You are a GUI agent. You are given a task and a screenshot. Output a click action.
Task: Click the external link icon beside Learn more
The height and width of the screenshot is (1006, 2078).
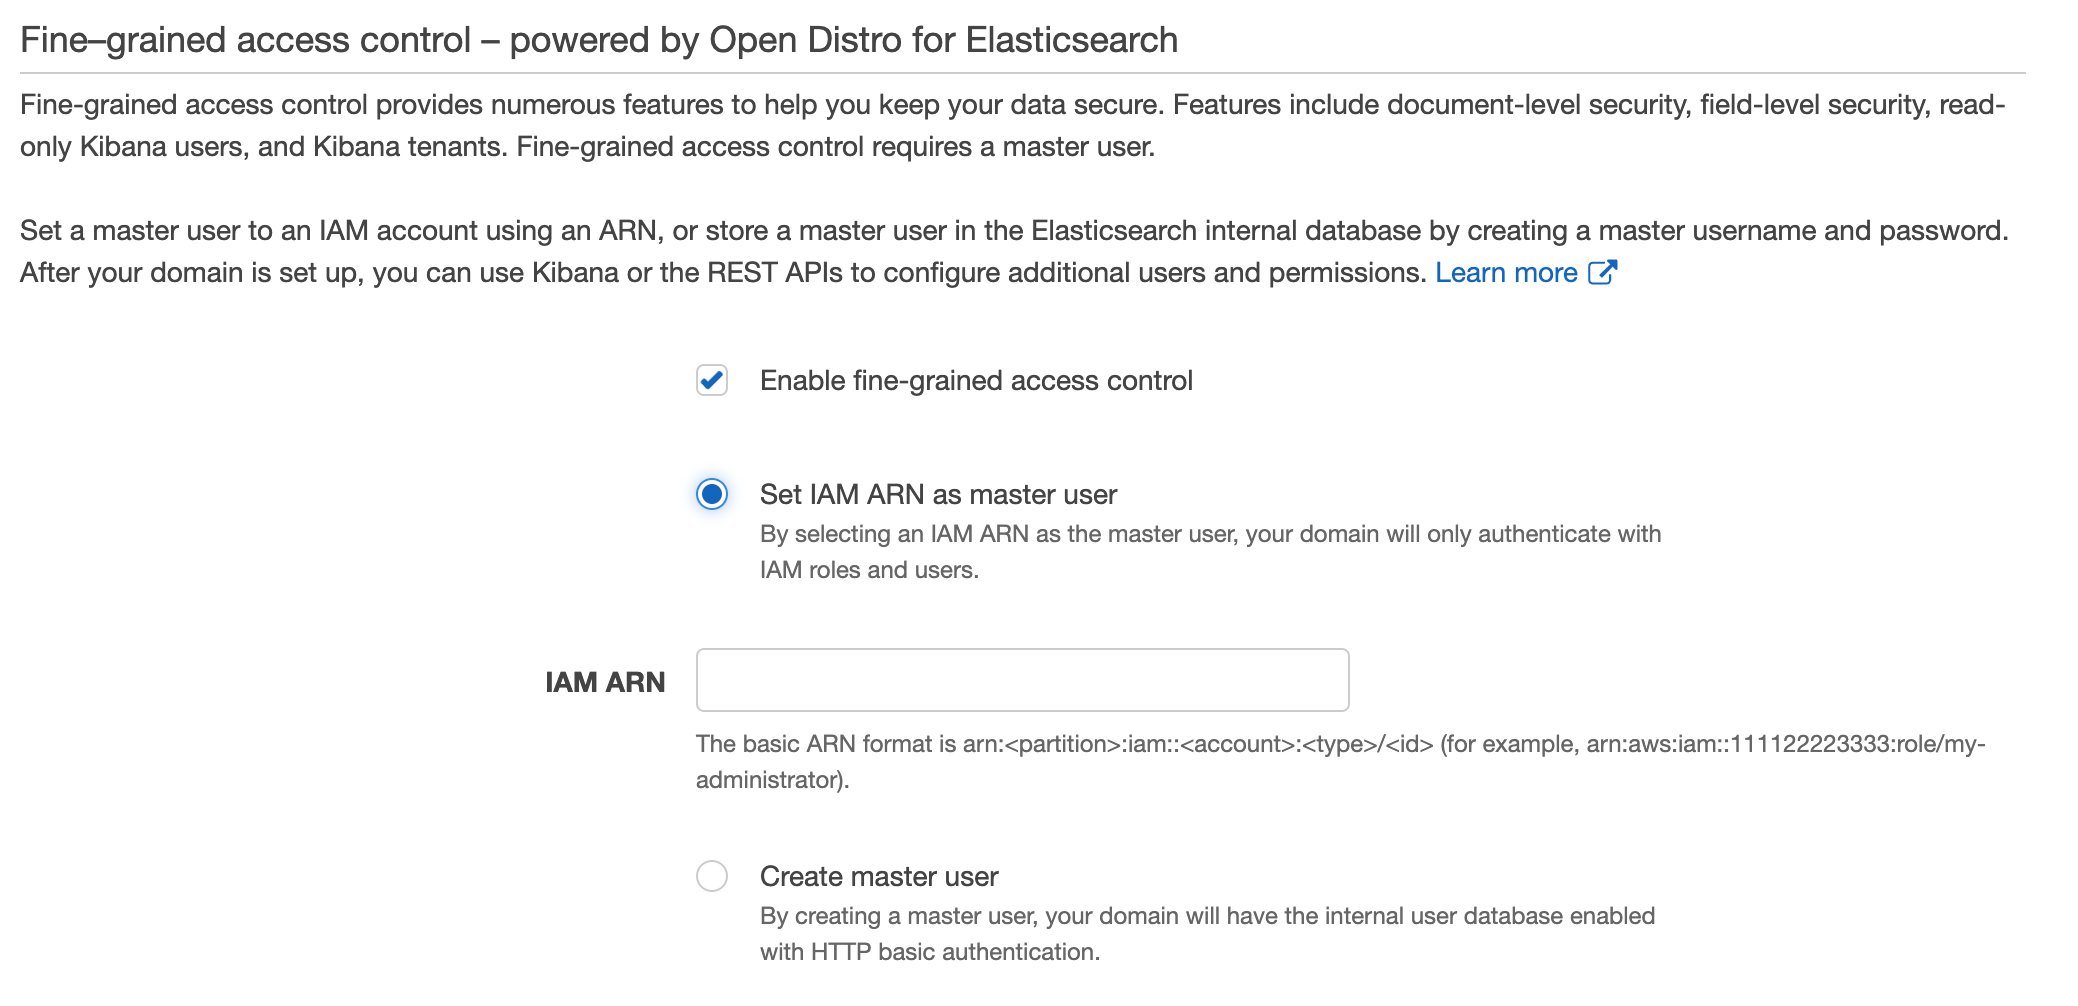coord(1602,273)
